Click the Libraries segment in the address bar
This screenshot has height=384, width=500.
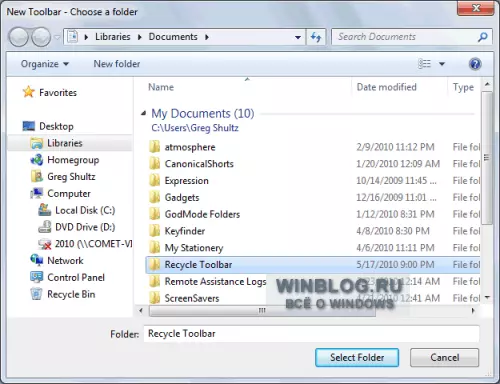(x=113, y=37)
